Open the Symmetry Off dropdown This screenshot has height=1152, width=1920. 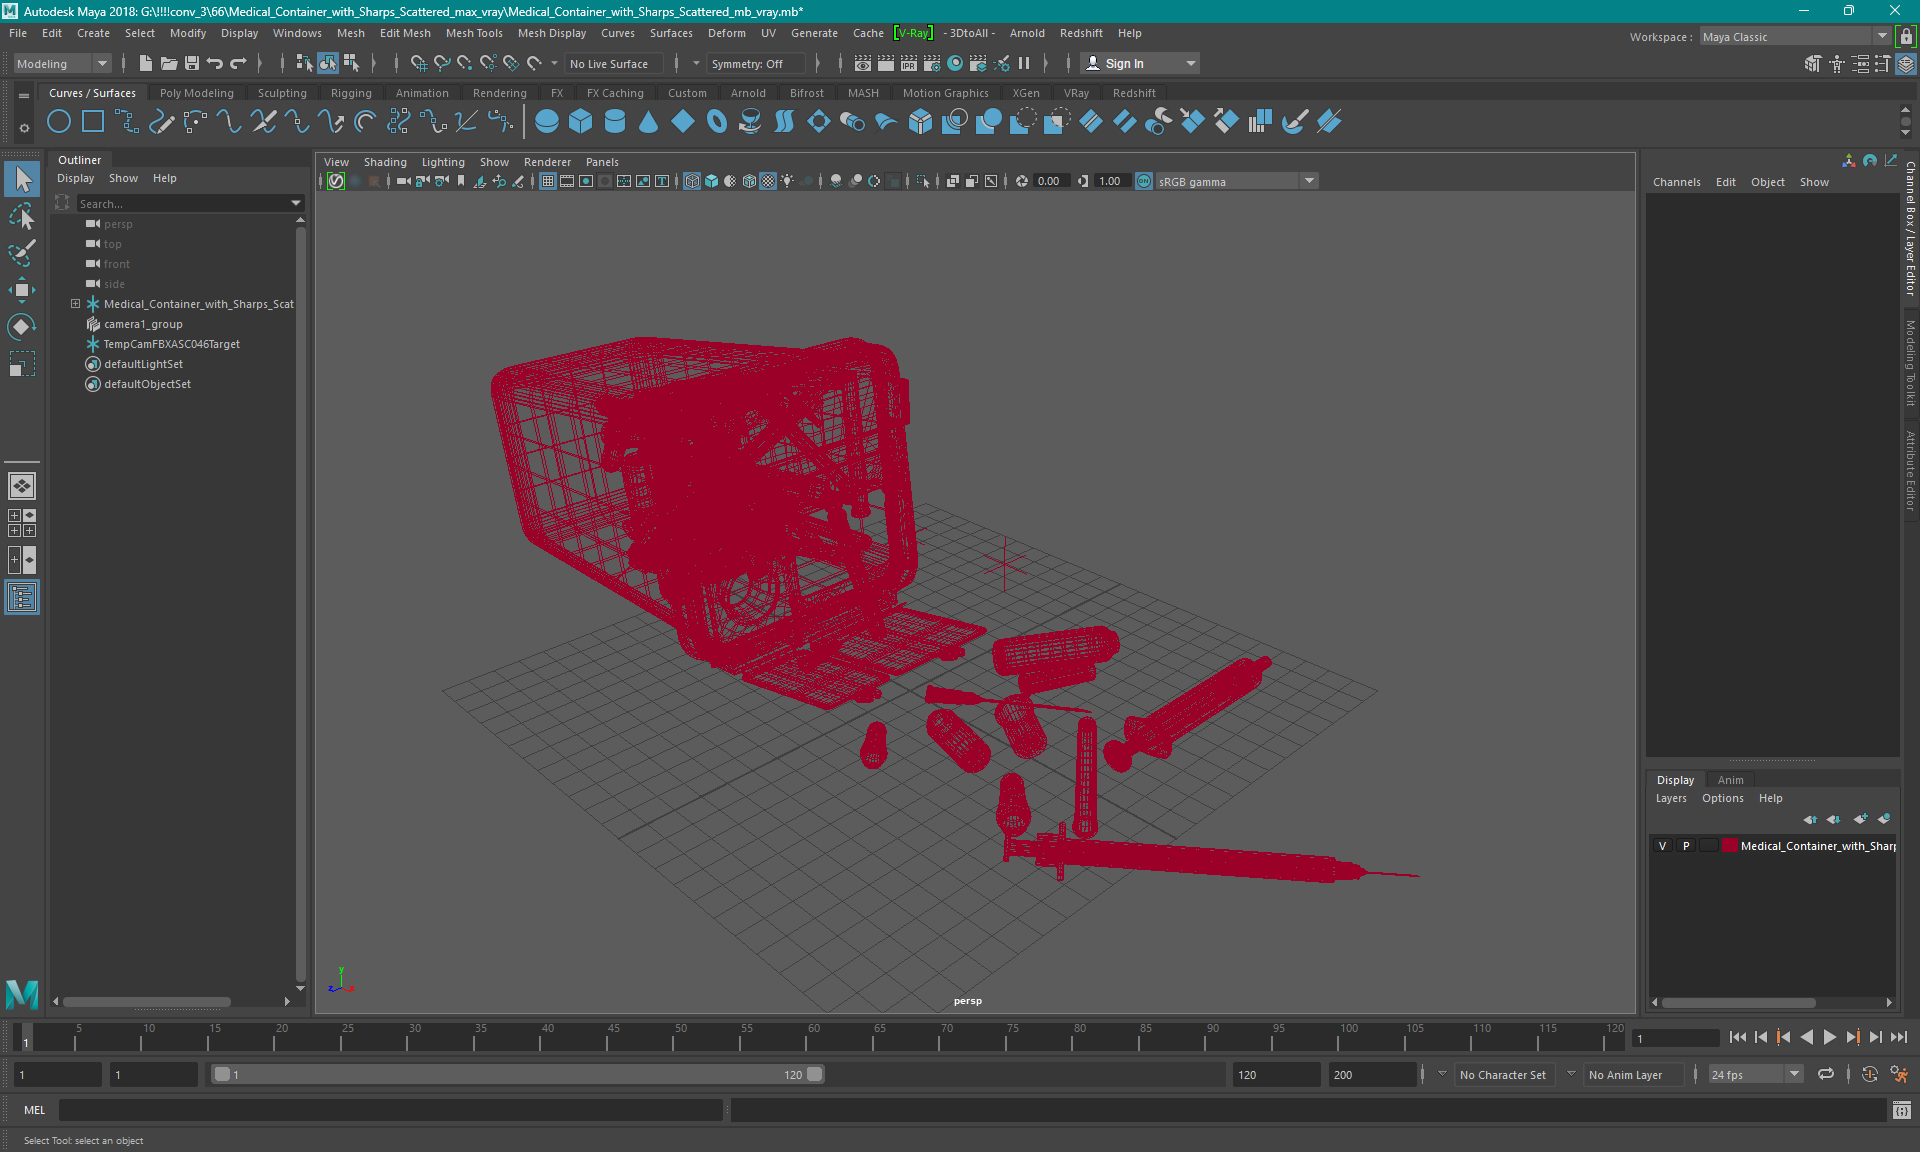pyautogui.click(x=755, y=64)
